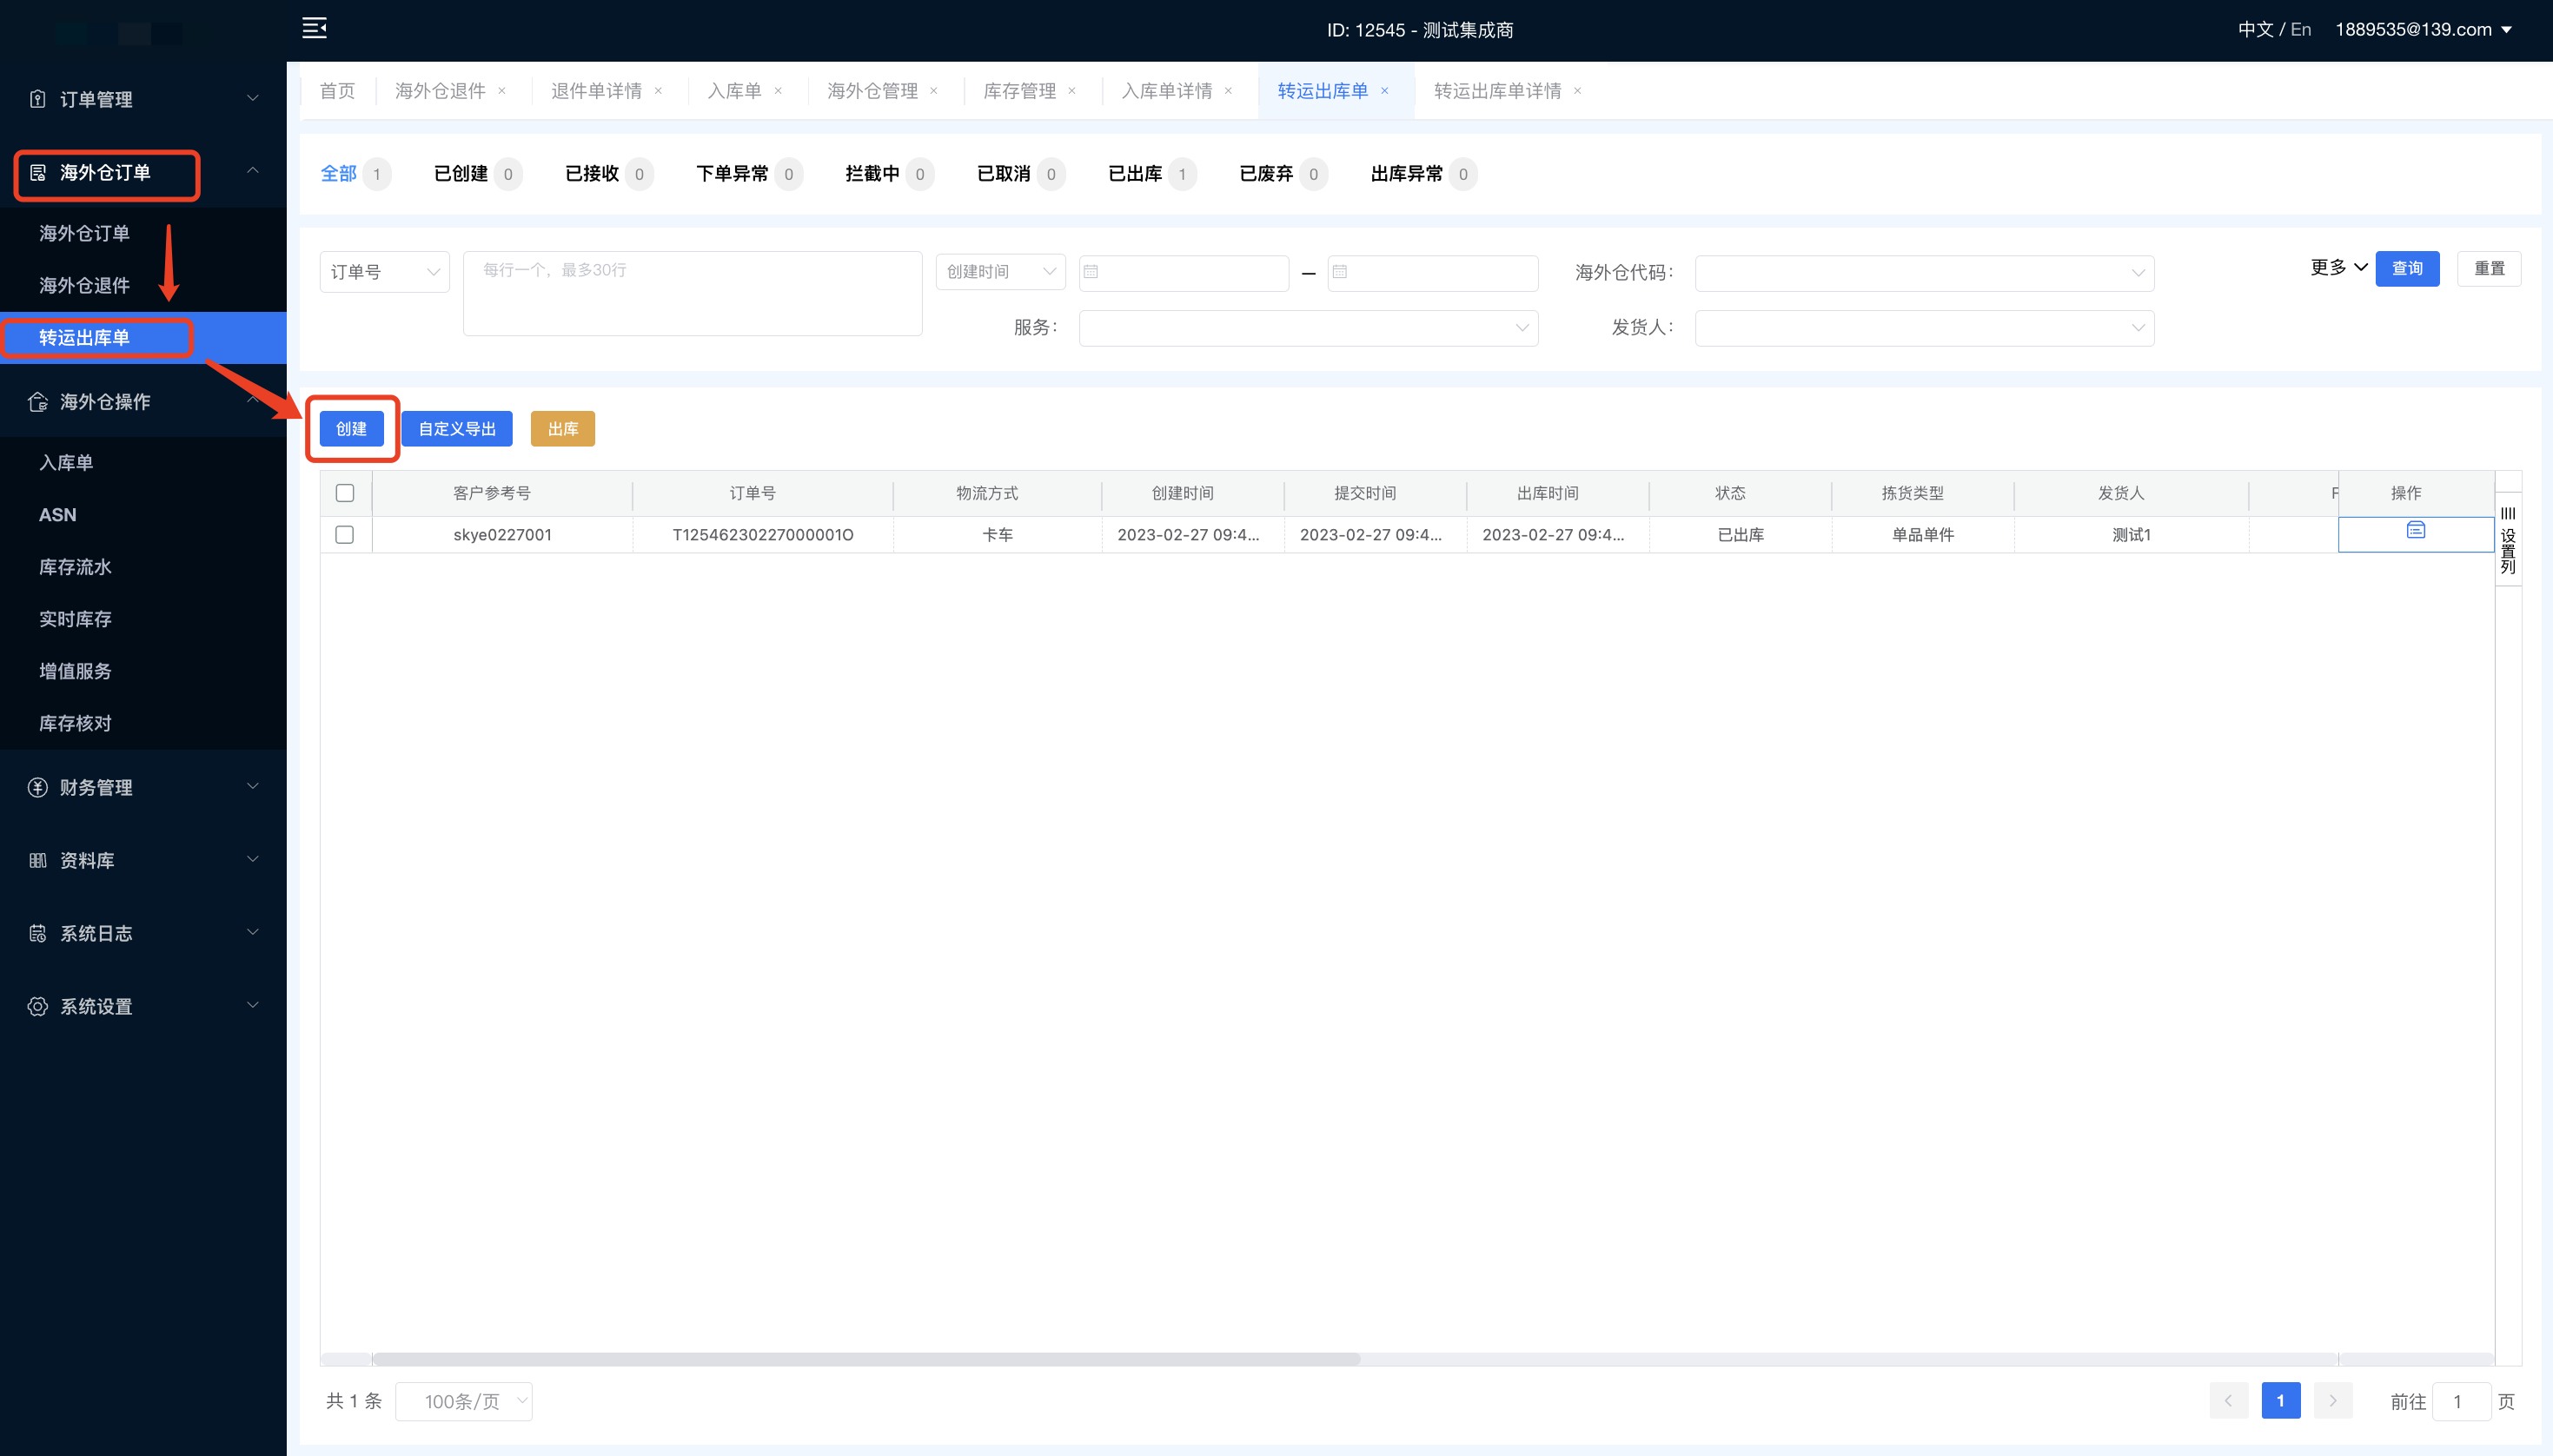The width and height of the screenshot is (2553, 1456).
Task: Tick the checkbox for skye0227001 row
Action: [345, 535]
